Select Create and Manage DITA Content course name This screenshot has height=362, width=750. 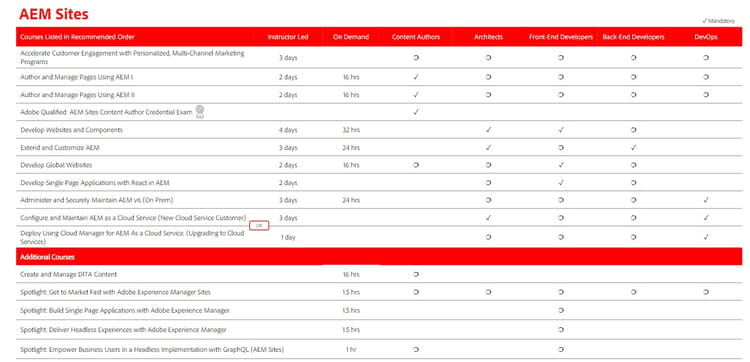(68, 274)
